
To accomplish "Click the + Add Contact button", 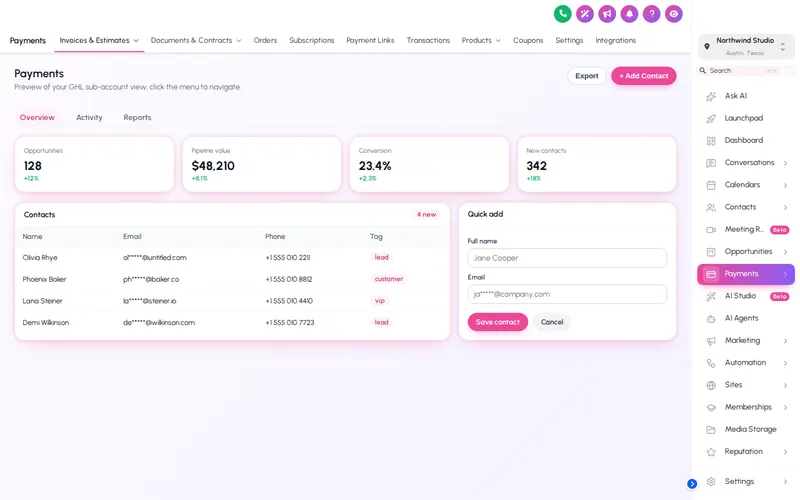I will [643, 76].
